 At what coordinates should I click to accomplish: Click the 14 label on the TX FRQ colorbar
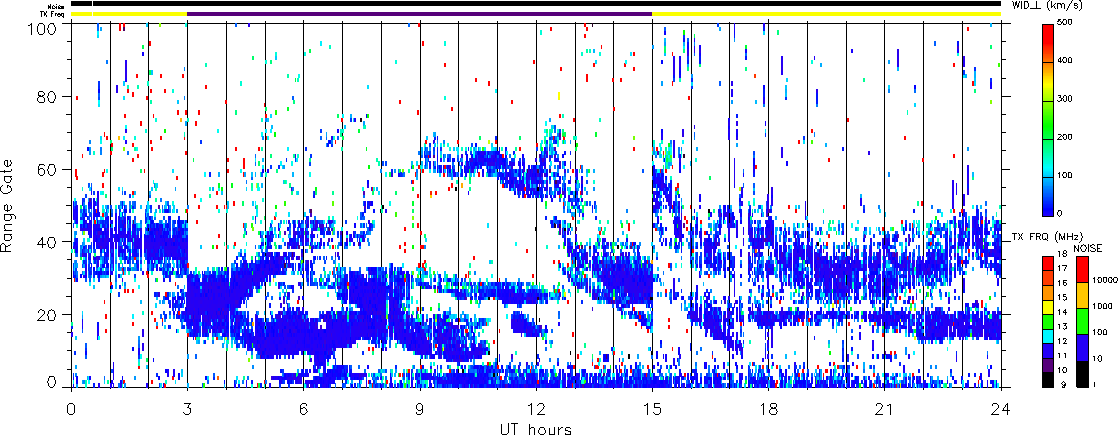click(x=1062, y=312)
